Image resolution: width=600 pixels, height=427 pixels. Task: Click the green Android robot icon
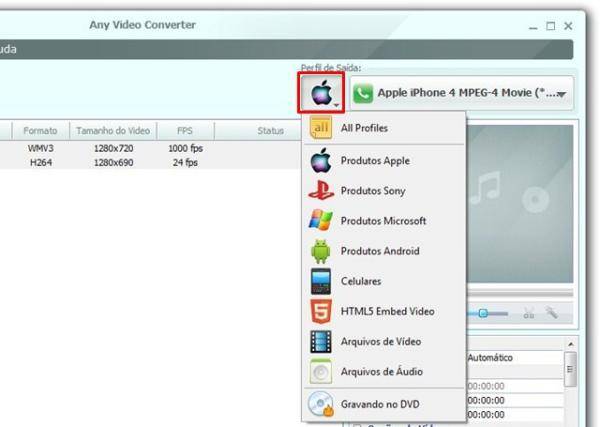[321, 251]
